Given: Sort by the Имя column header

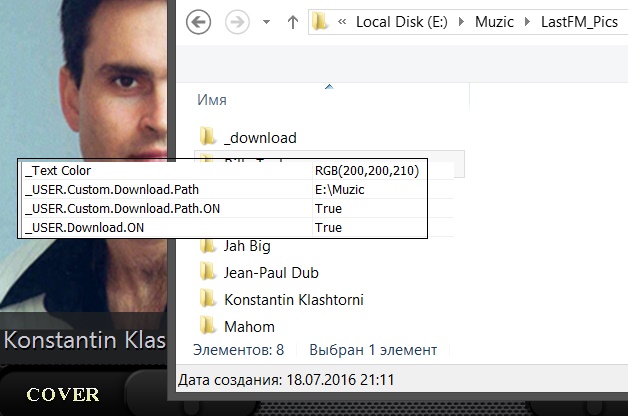Looking at the screenshot, I should point(212,101).
